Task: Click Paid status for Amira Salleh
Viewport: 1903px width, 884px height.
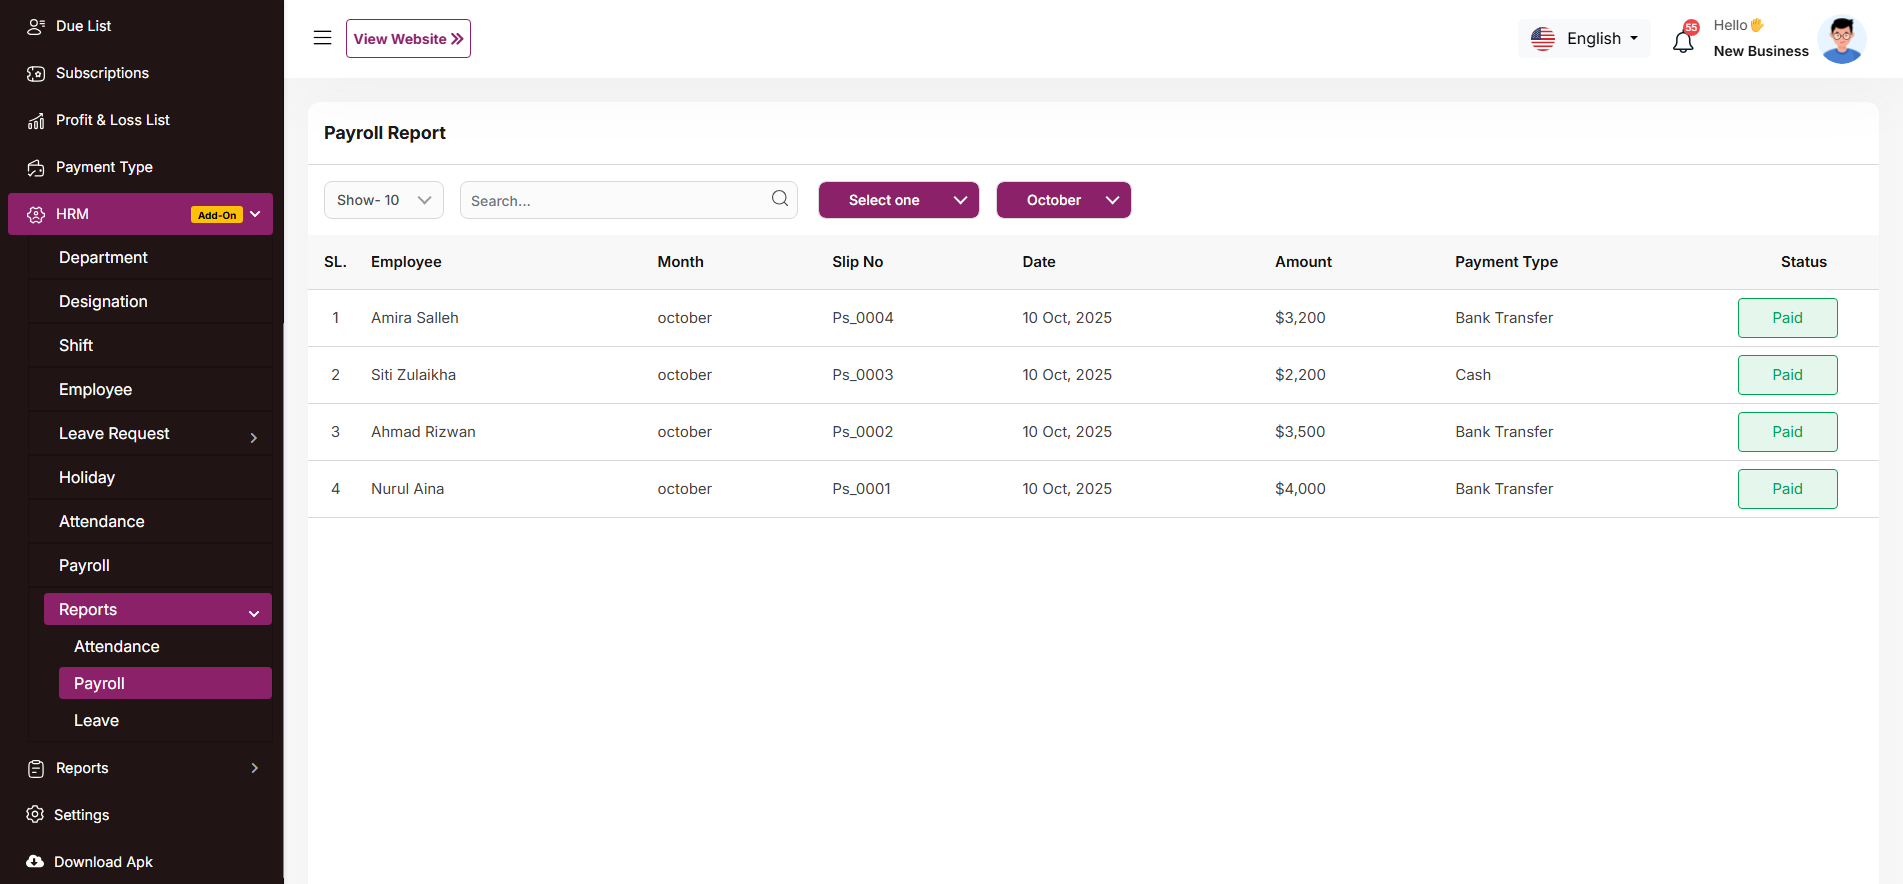Action: coord(1787,318)
